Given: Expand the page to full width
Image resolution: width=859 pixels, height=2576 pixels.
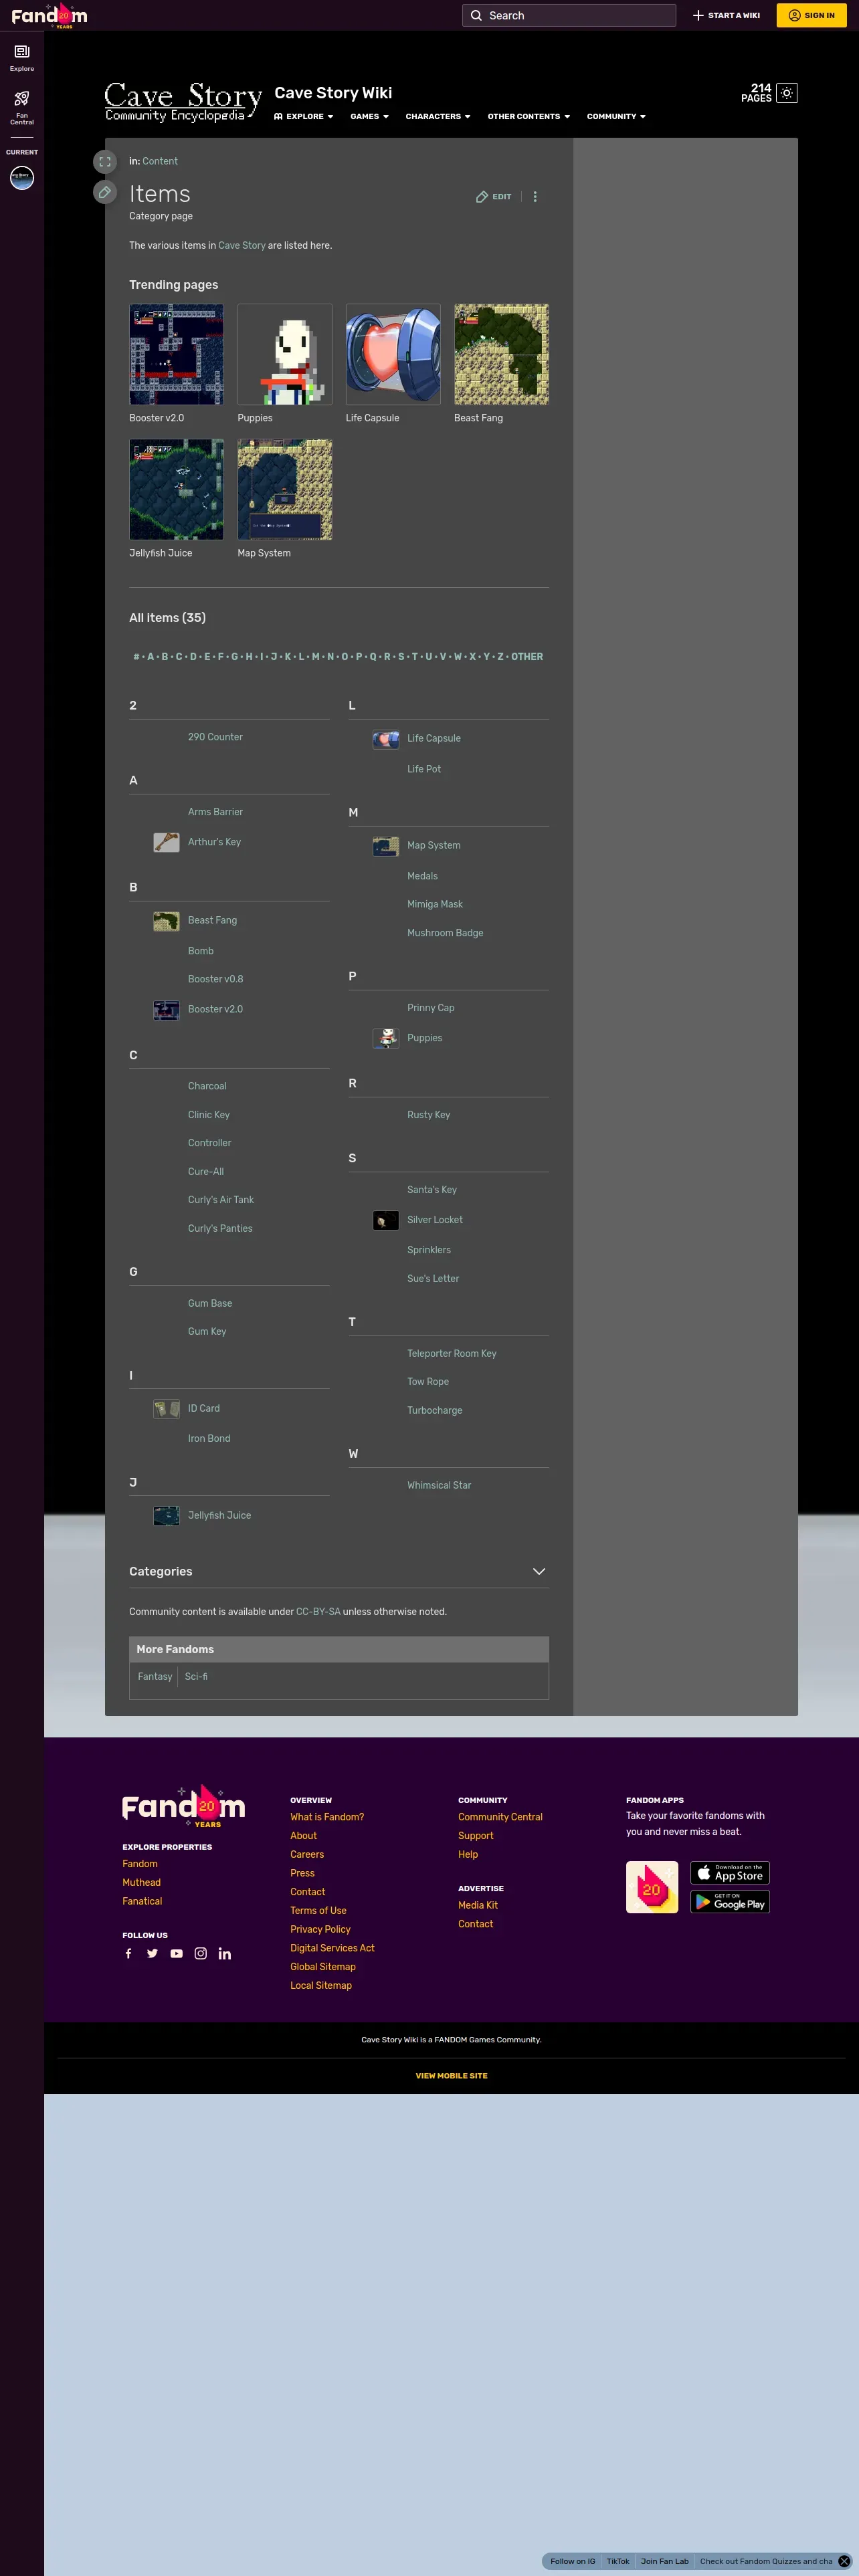Looking at the screenshot, I should click(105, 162).
